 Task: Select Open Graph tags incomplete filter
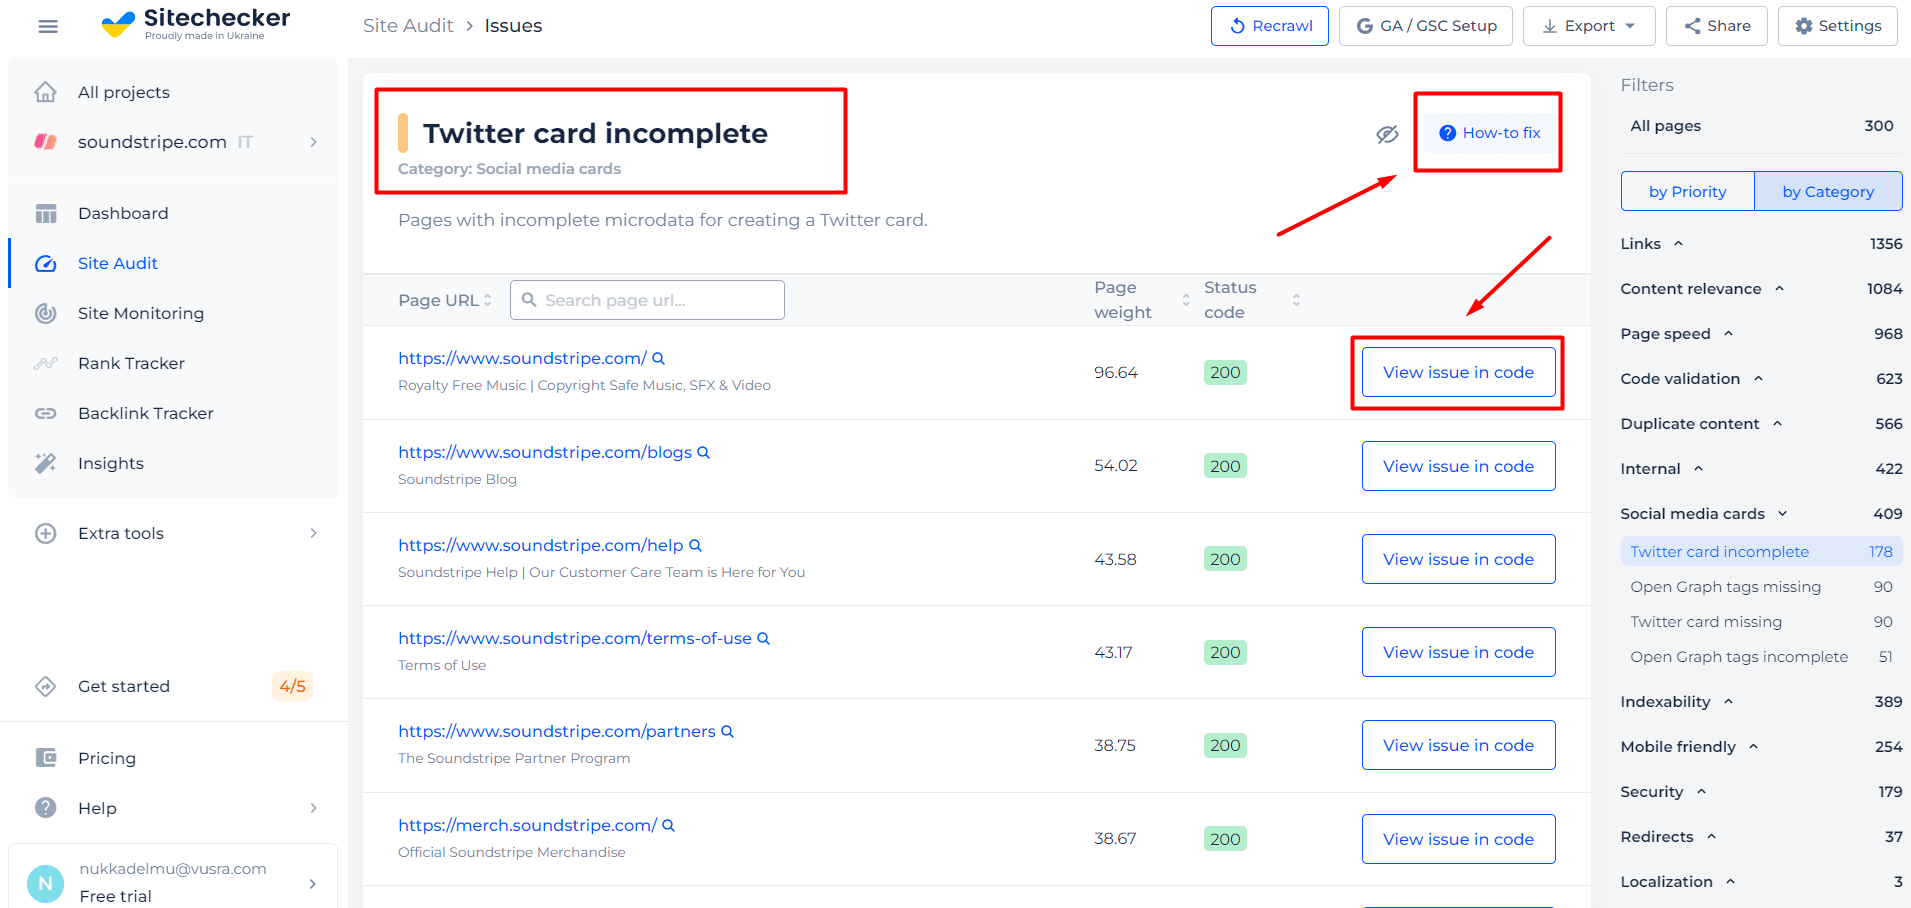(1761, 657)
